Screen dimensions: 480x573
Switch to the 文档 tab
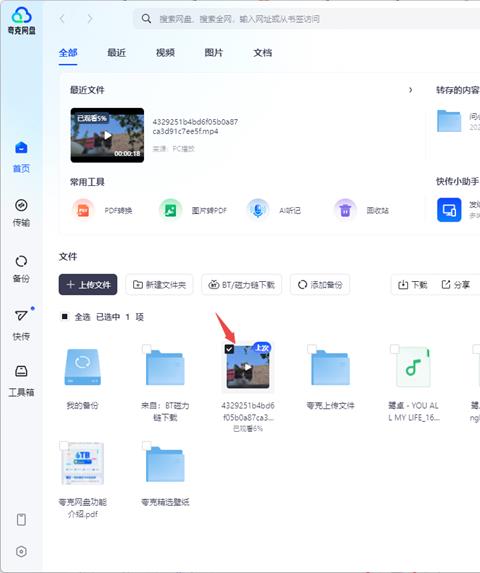click(263, 53)
